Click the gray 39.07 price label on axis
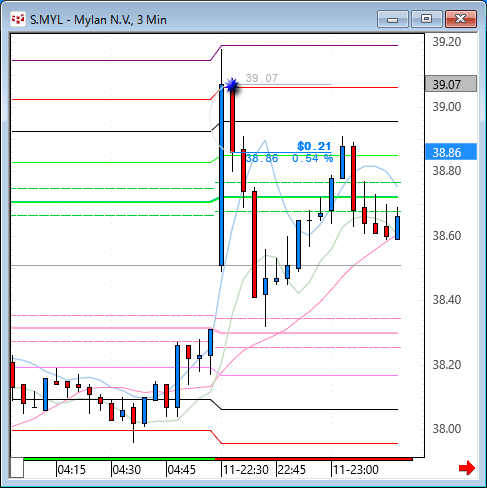Screen dimensions: 487x488 451,84
